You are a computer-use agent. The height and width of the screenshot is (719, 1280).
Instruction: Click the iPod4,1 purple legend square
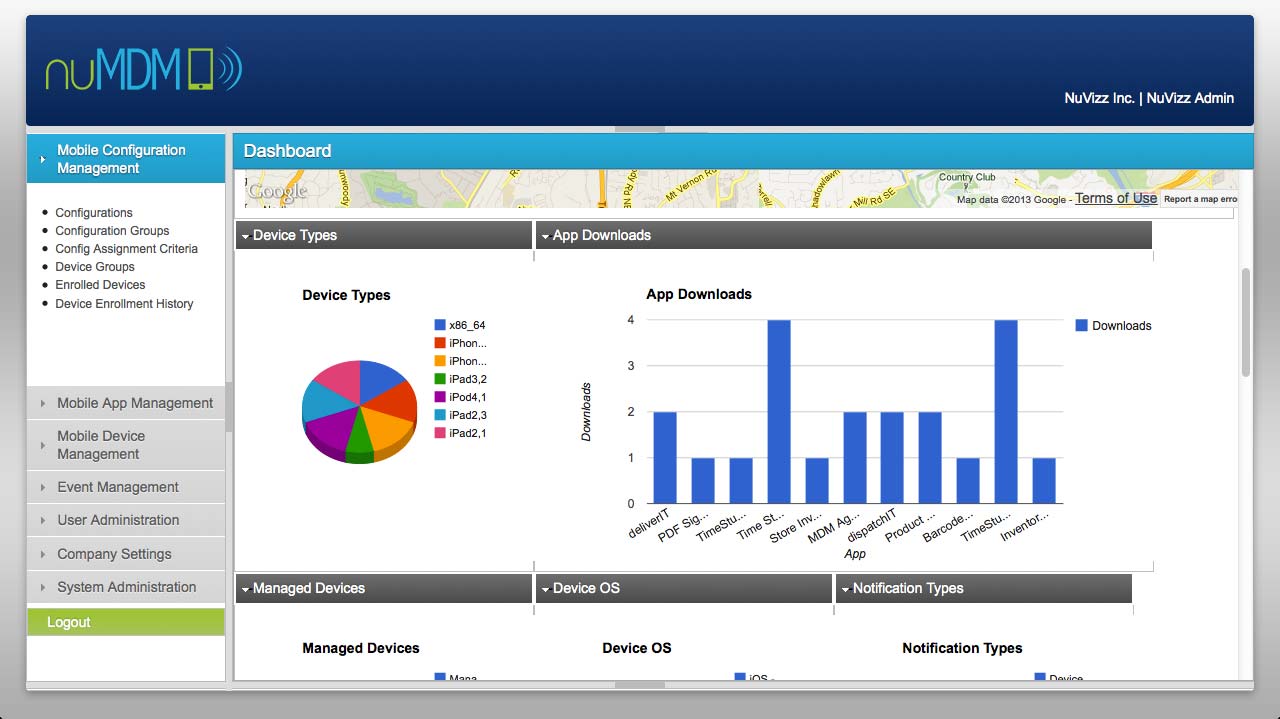point(440,397)
